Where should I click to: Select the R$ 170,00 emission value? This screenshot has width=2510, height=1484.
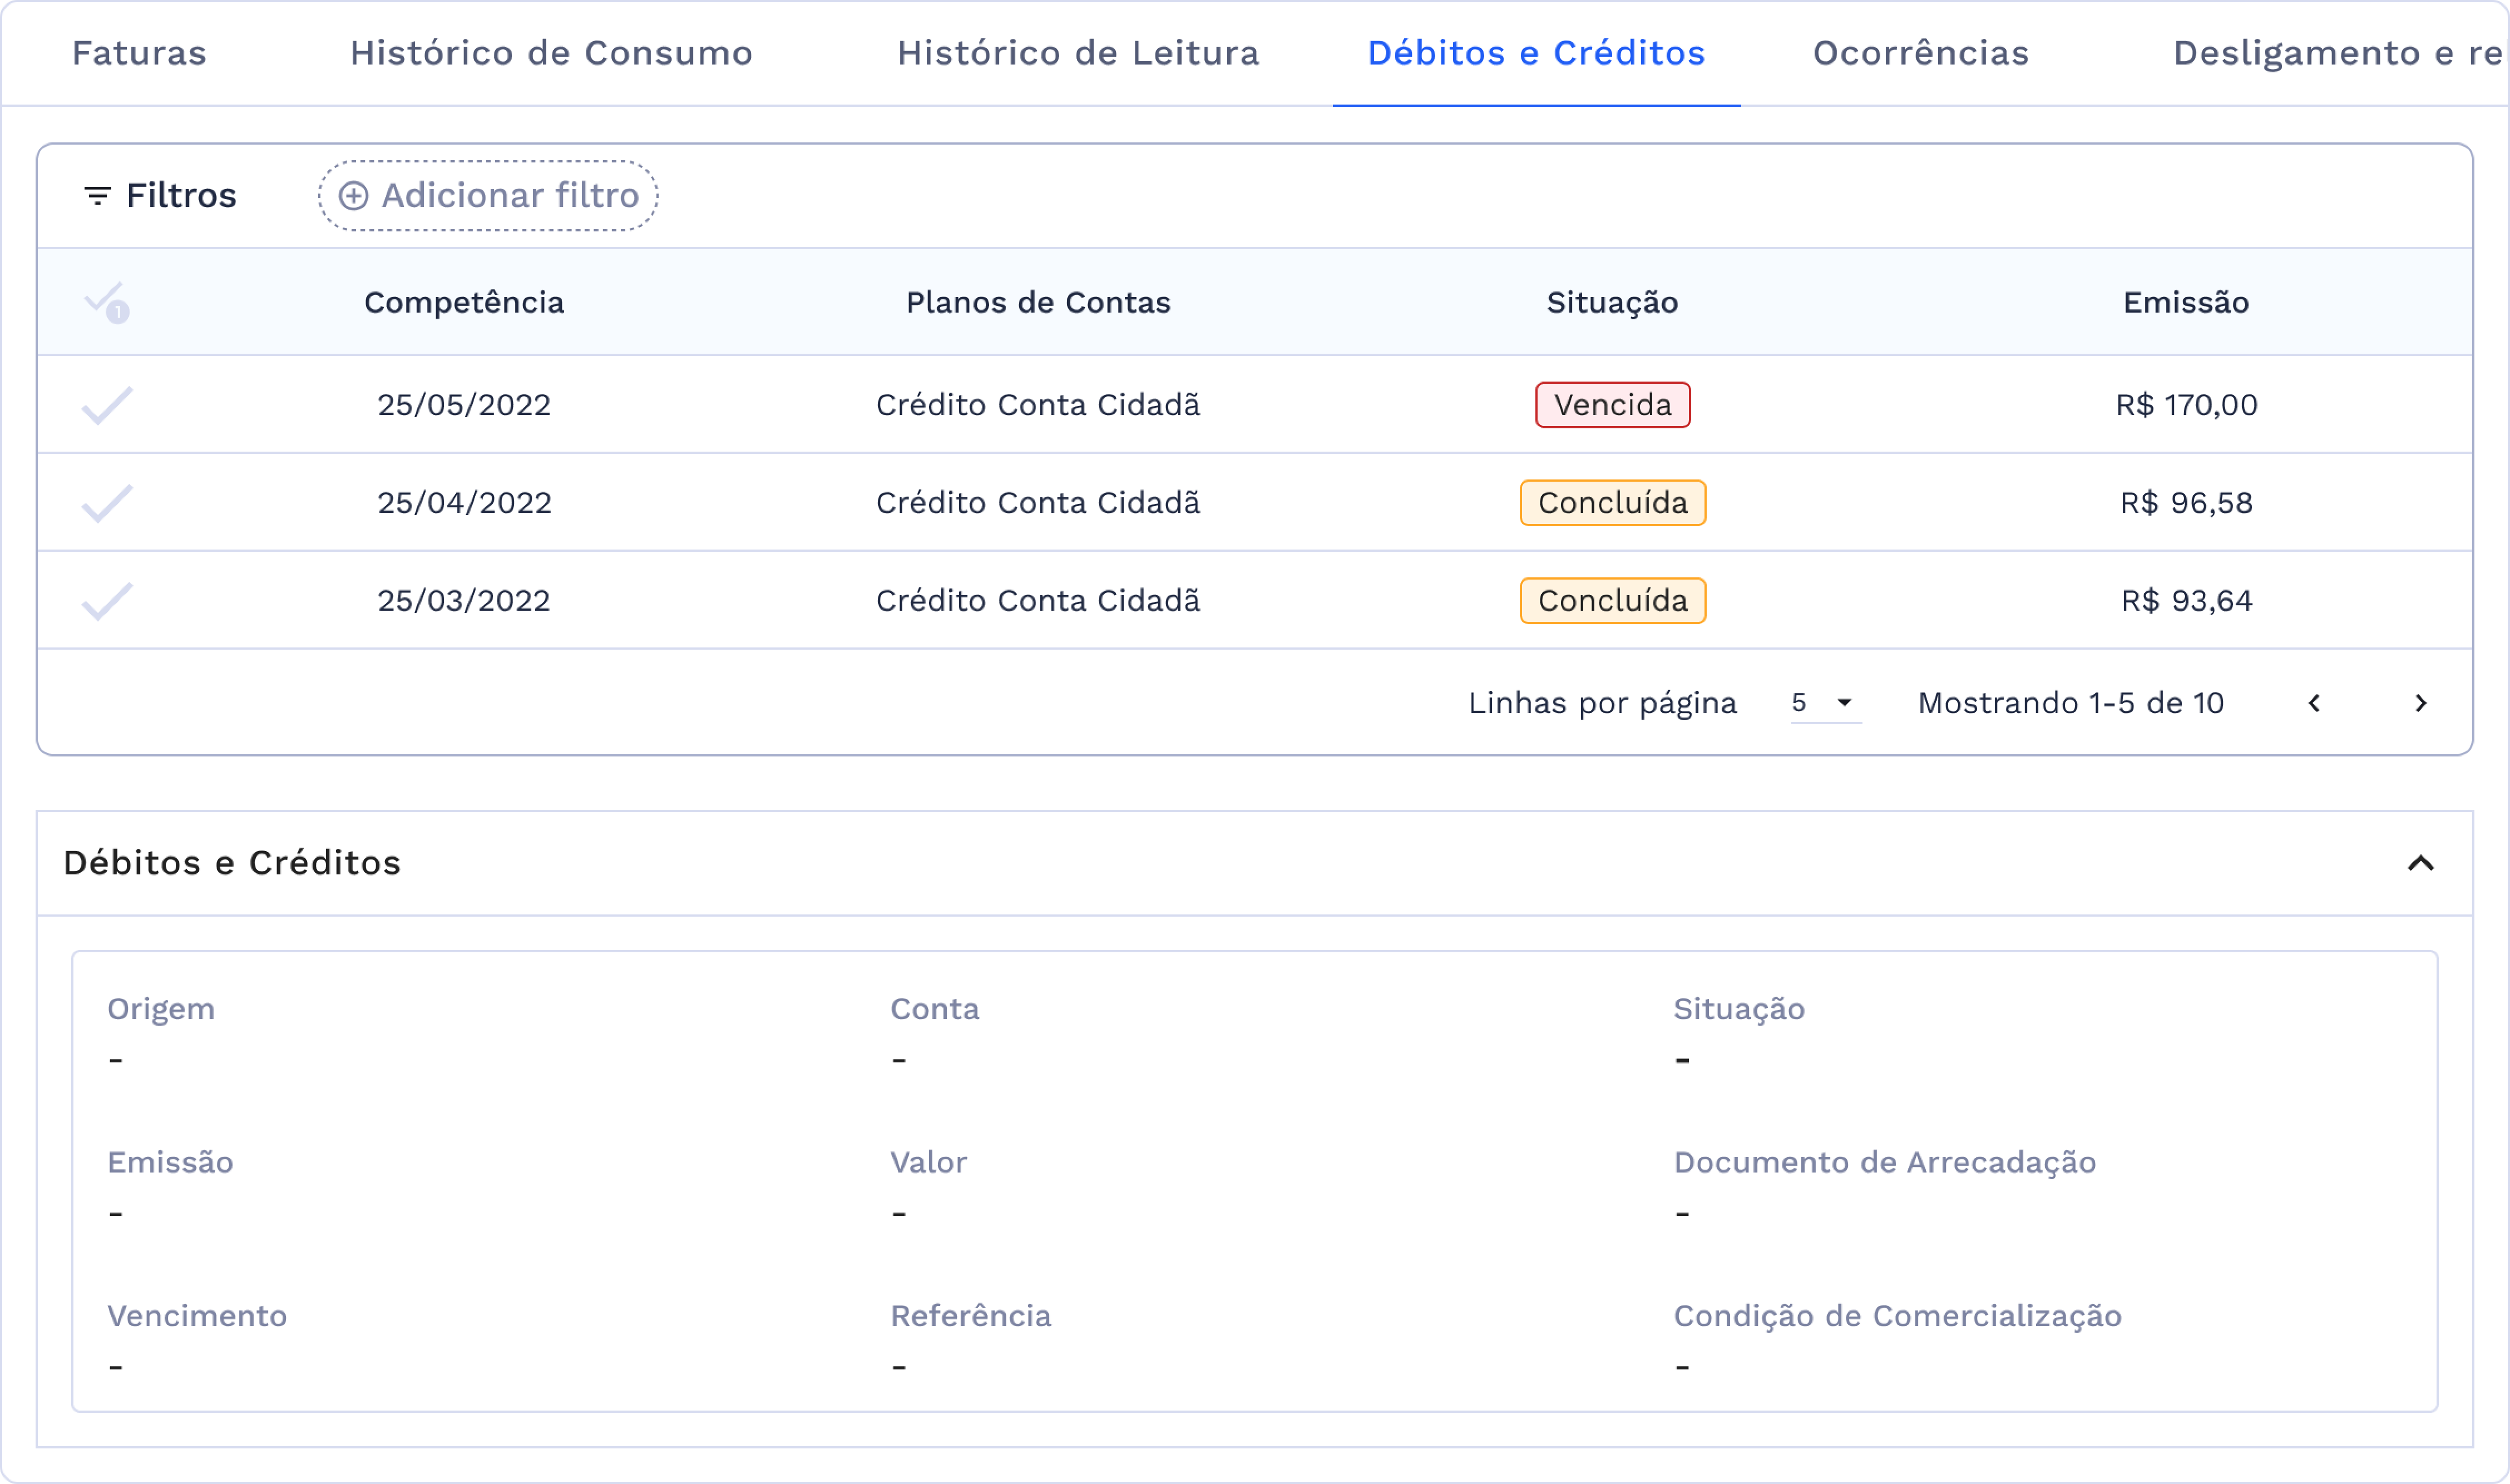(2186, 404)
